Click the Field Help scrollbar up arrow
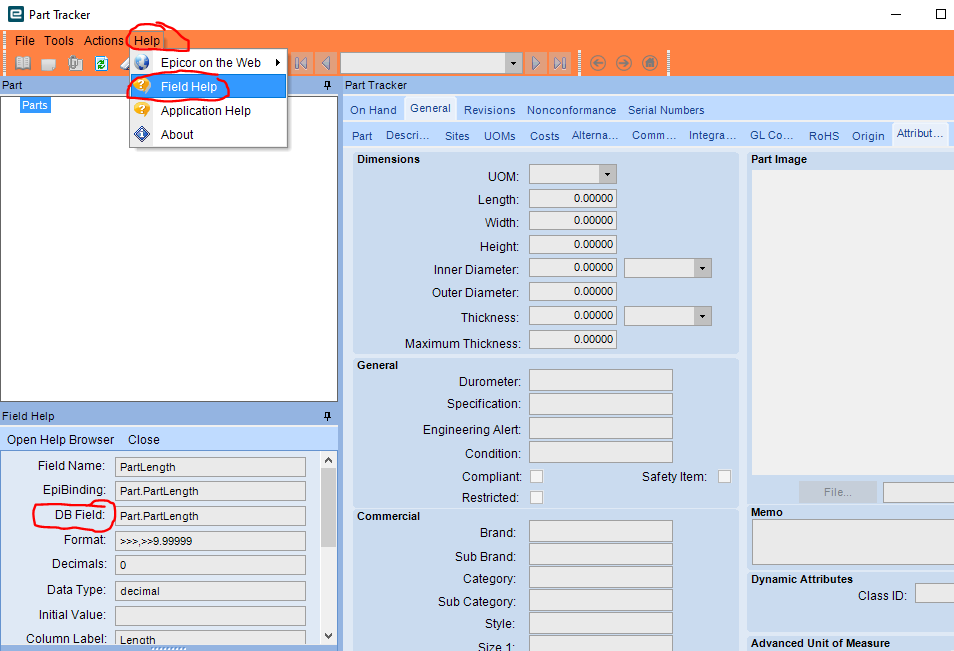Screen dimensions: 954x651 329,460
